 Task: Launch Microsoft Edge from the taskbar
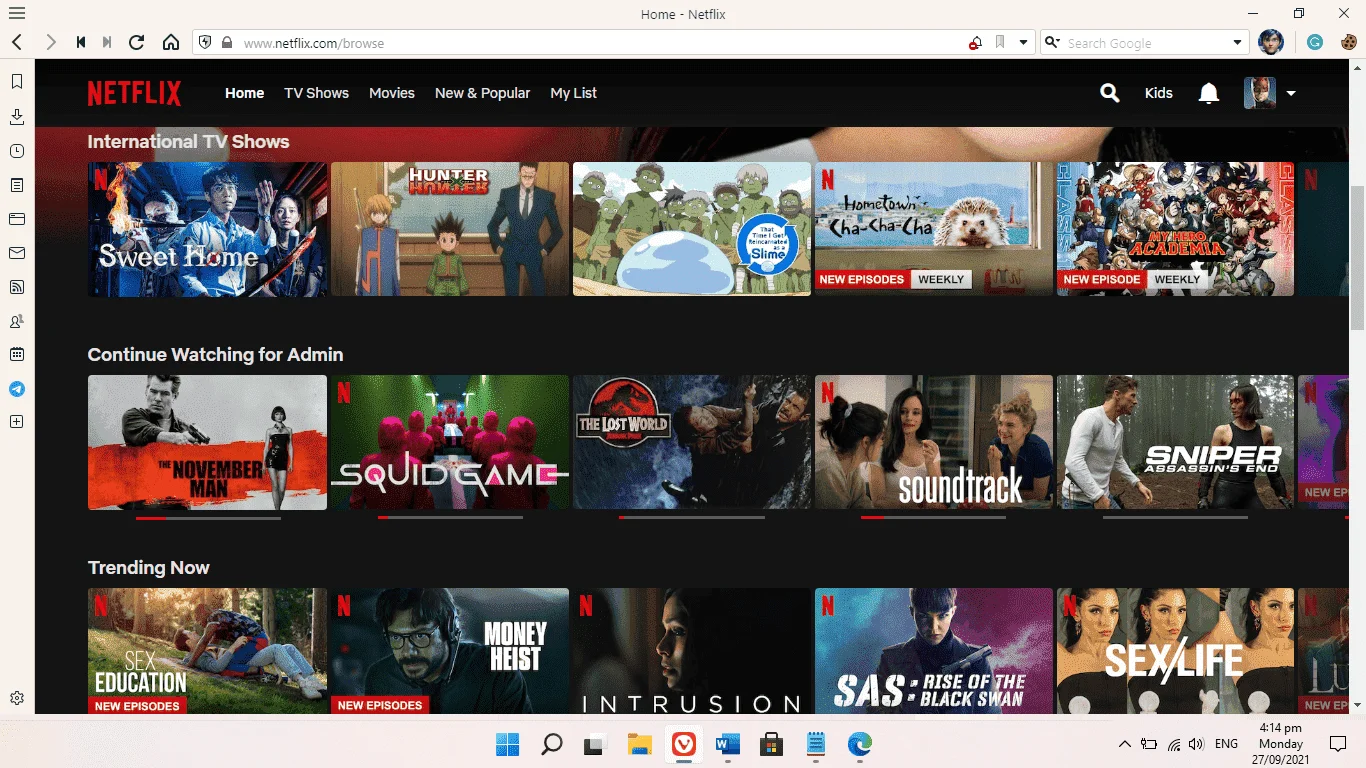click(x=859, y=744)
